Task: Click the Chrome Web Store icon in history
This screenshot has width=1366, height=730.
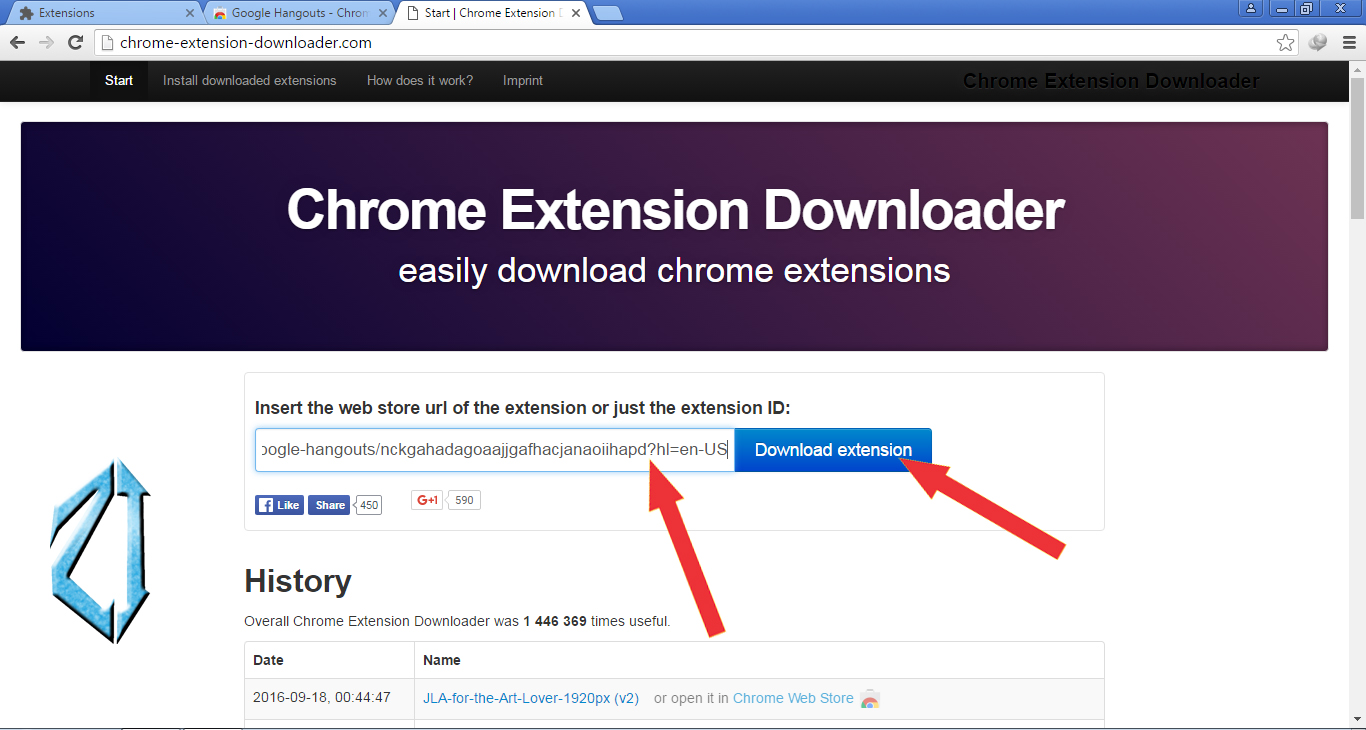Action: click(868, 698)
